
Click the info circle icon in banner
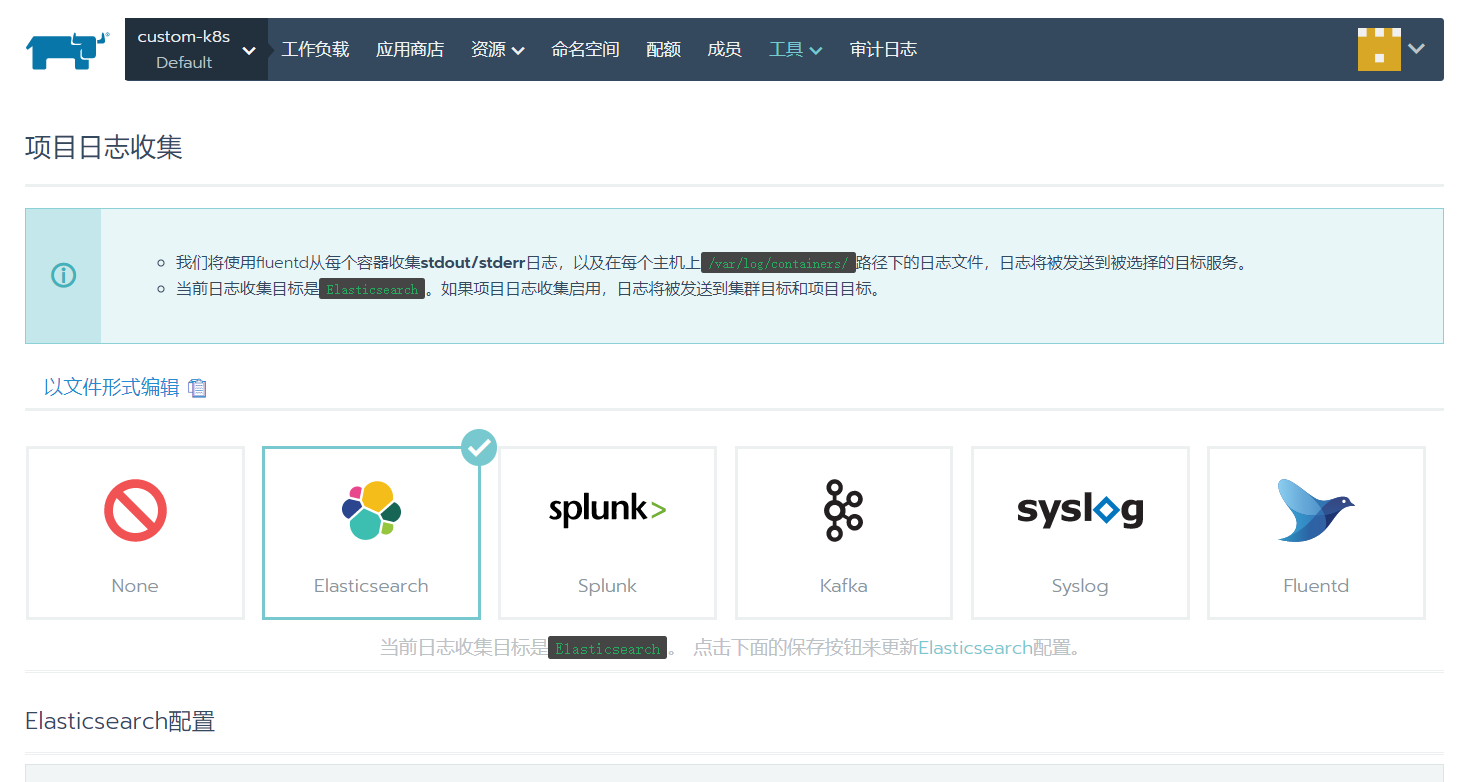click(x=63, y=275)
